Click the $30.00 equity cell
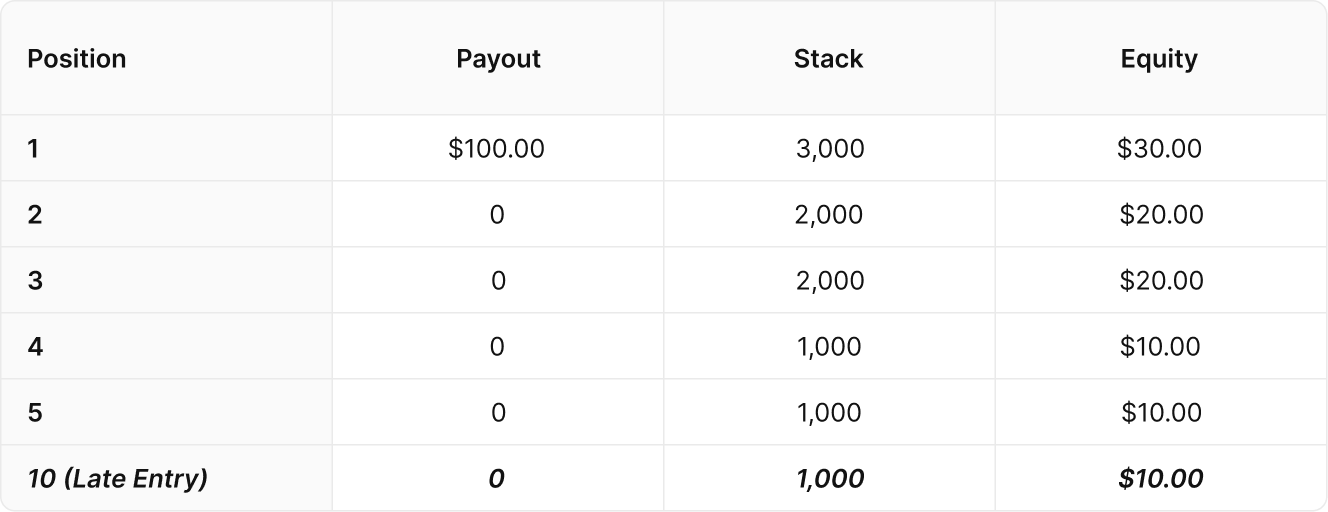The image size is (1328, 512). click(x=1160, y=149)
